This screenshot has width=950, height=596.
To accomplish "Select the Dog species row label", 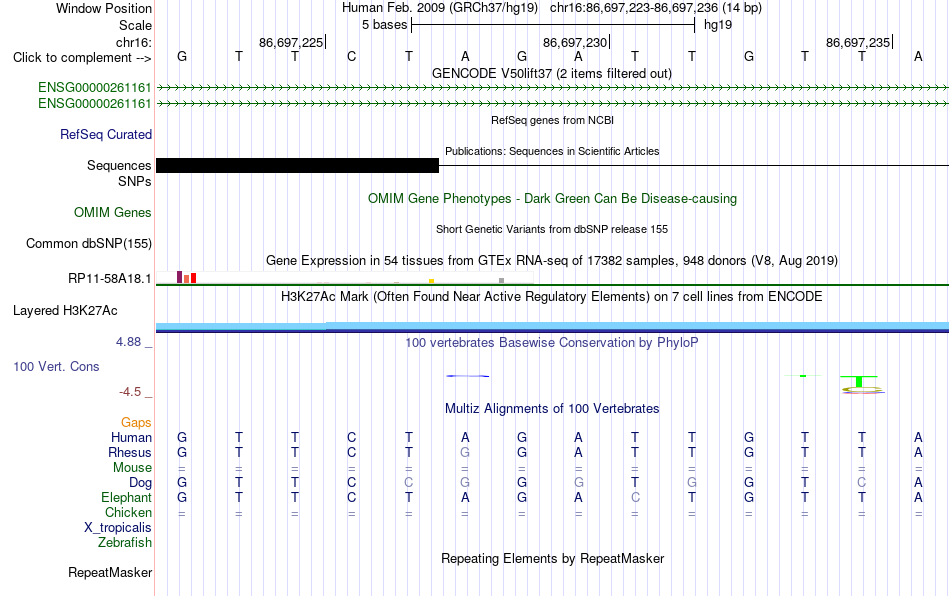I will point(140,483).
